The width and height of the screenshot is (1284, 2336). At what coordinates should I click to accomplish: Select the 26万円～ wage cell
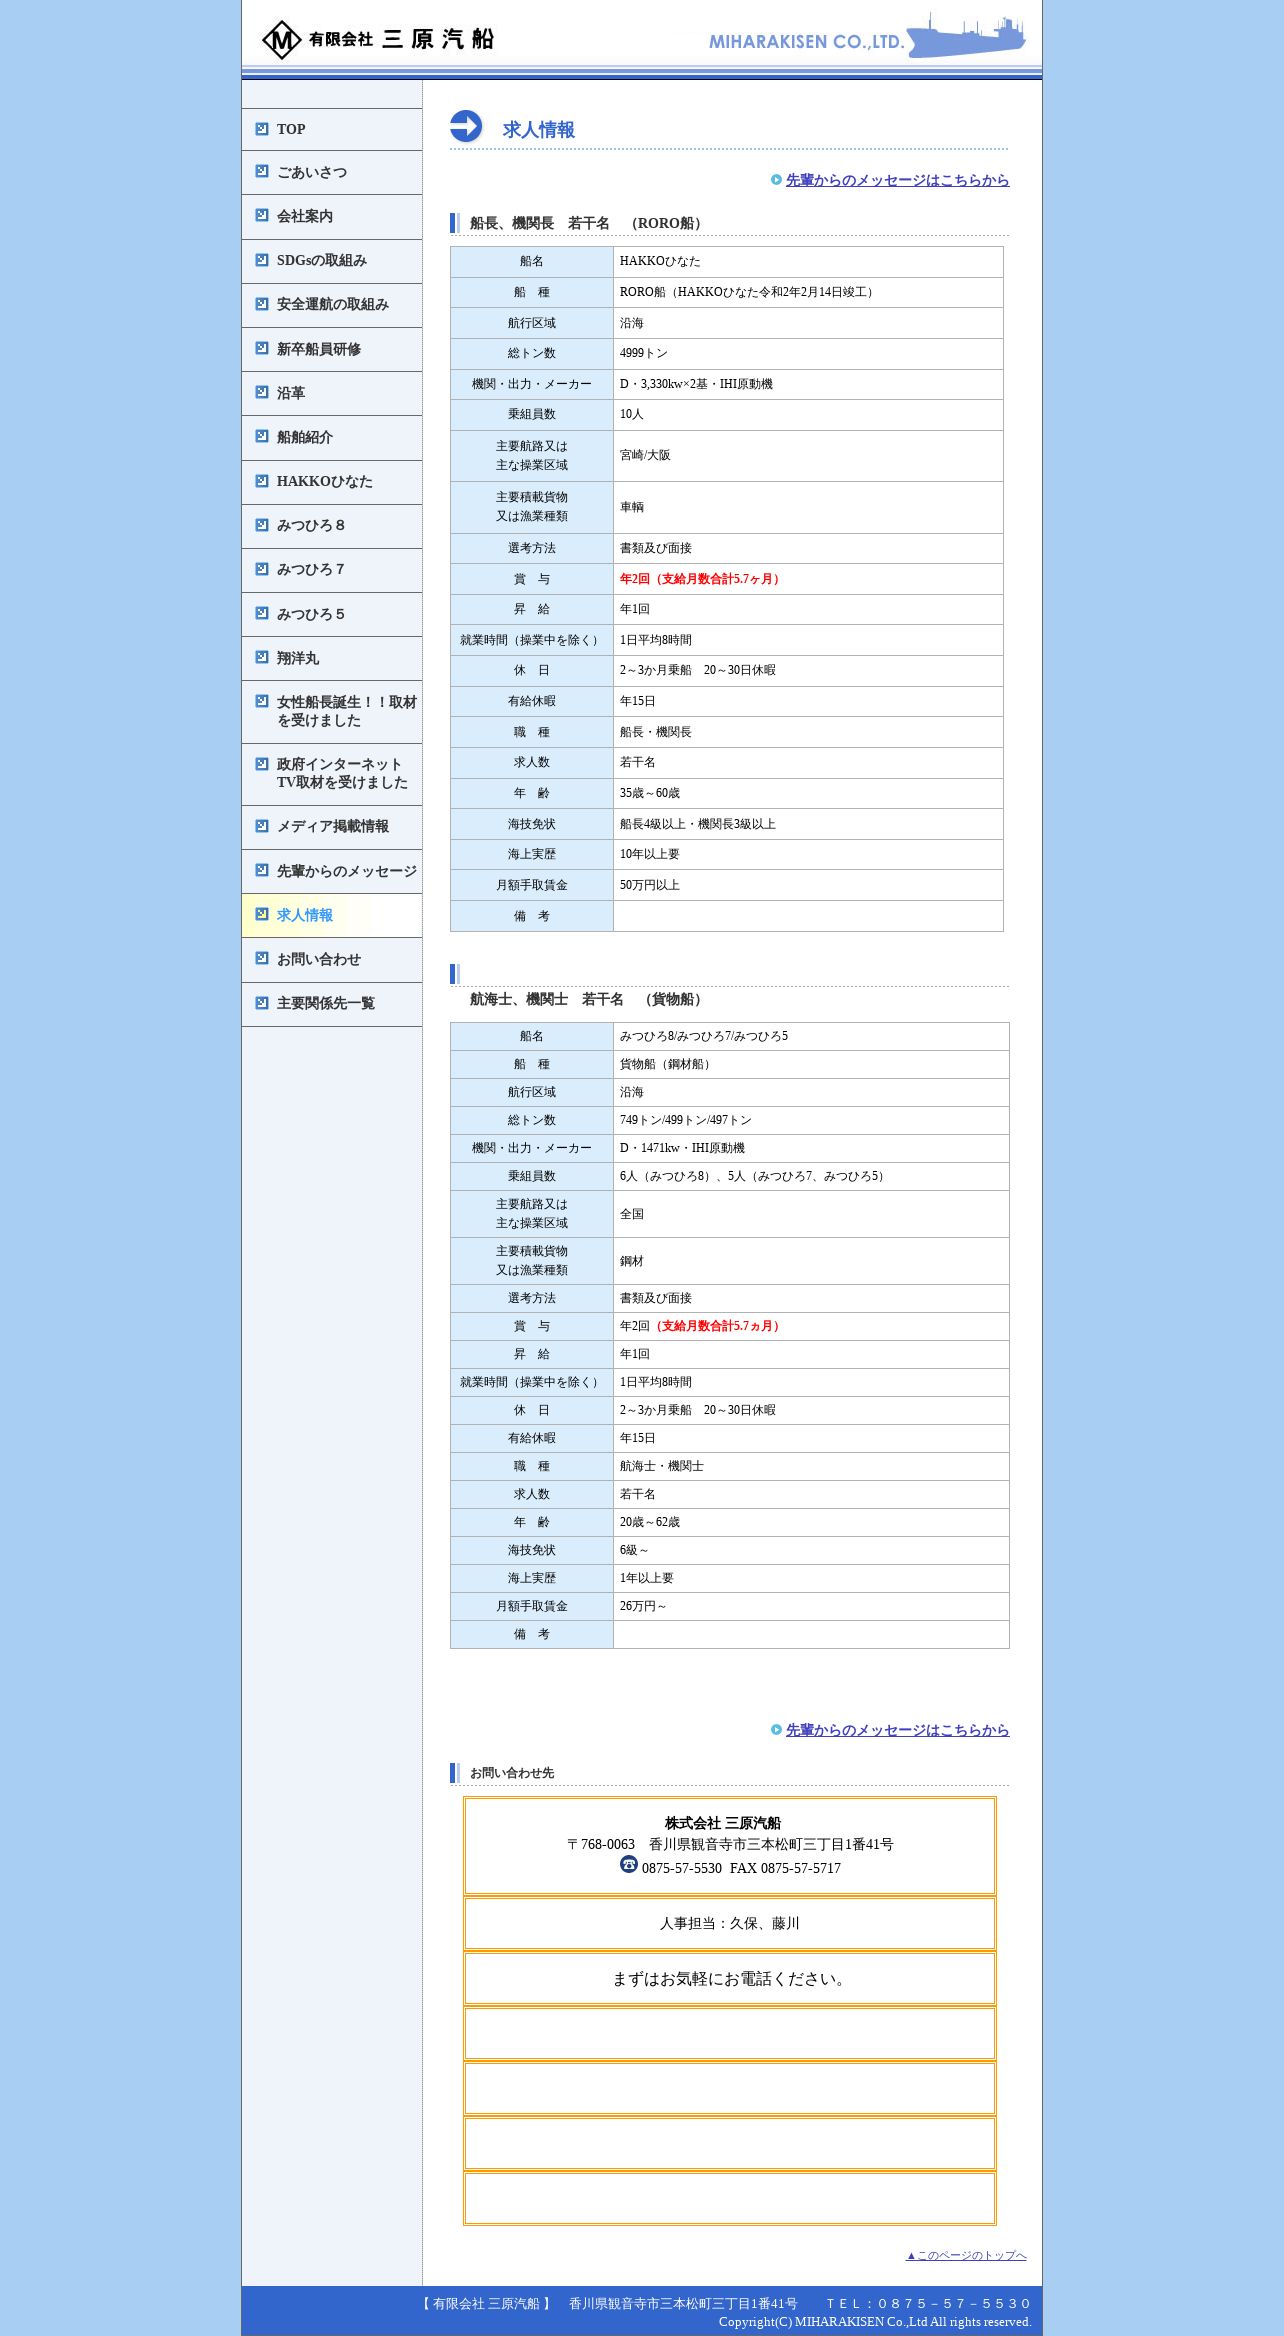[811, 1606]
